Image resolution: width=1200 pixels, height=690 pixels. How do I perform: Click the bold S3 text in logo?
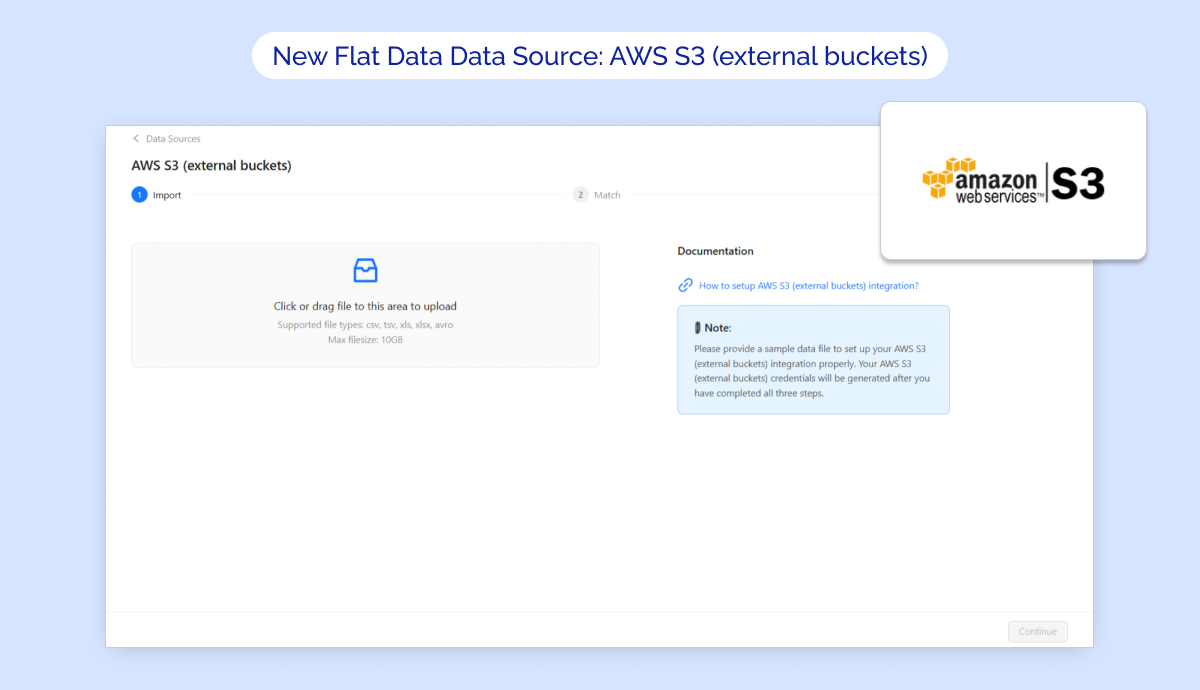1078,184
